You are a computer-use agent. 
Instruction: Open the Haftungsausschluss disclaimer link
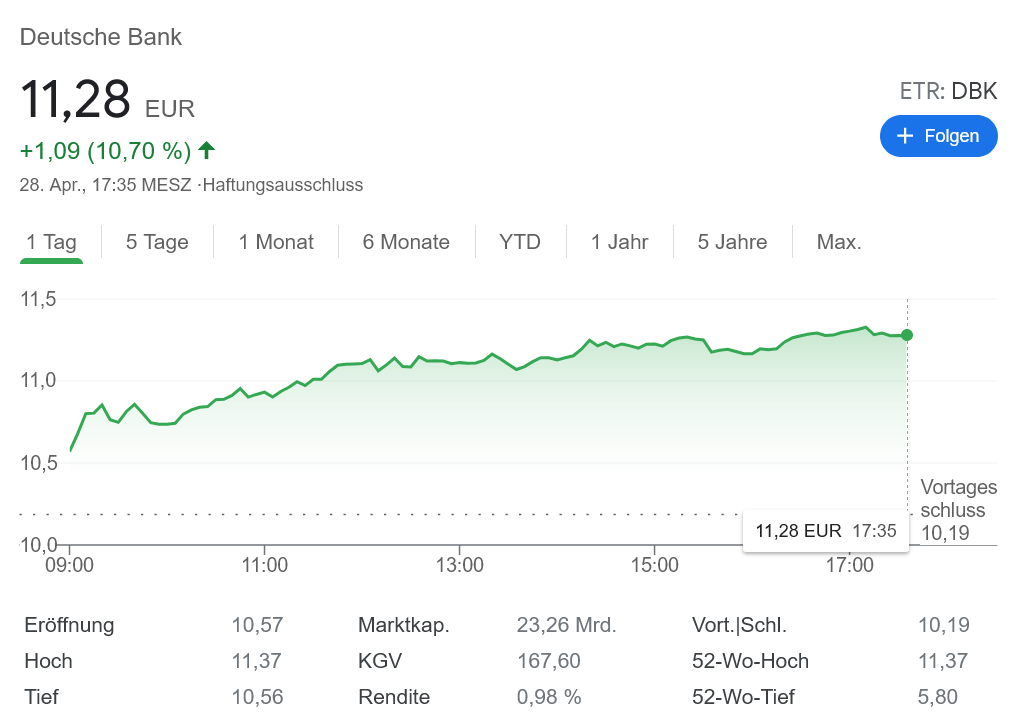[282, 185]
